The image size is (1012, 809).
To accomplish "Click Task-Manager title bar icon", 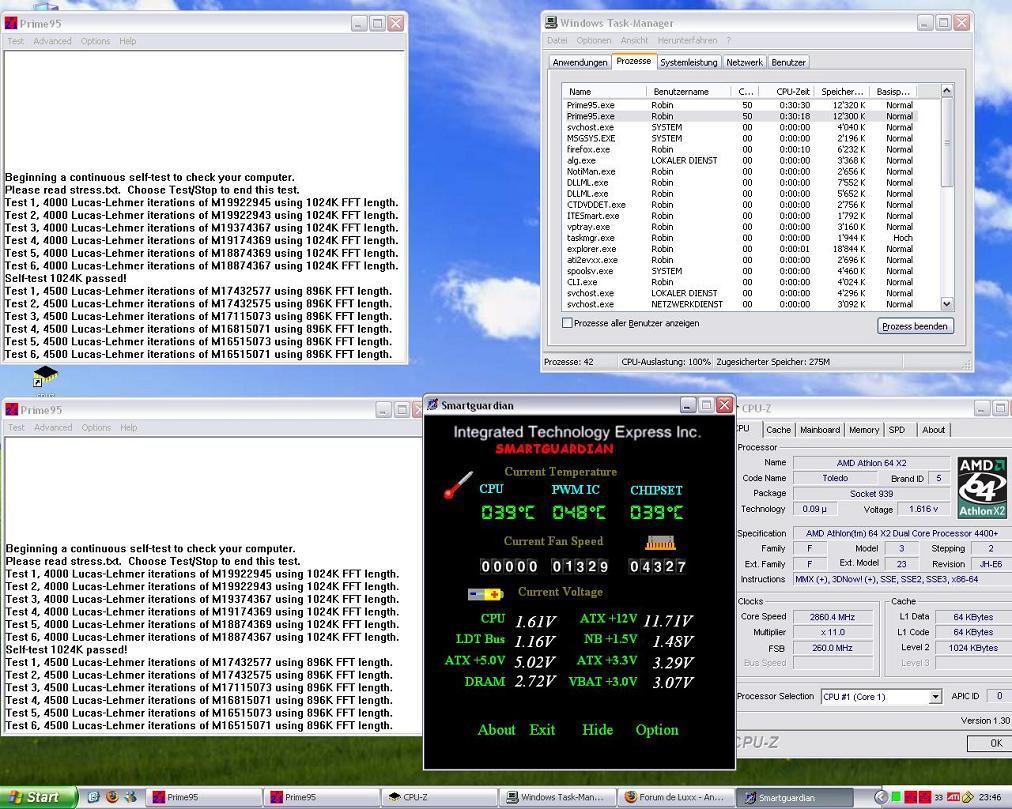I will click(551, 23).
